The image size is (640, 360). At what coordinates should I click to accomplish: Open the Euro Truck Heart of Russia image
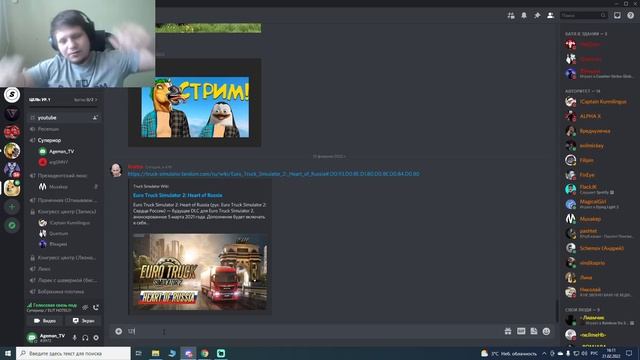coord(200,271)
